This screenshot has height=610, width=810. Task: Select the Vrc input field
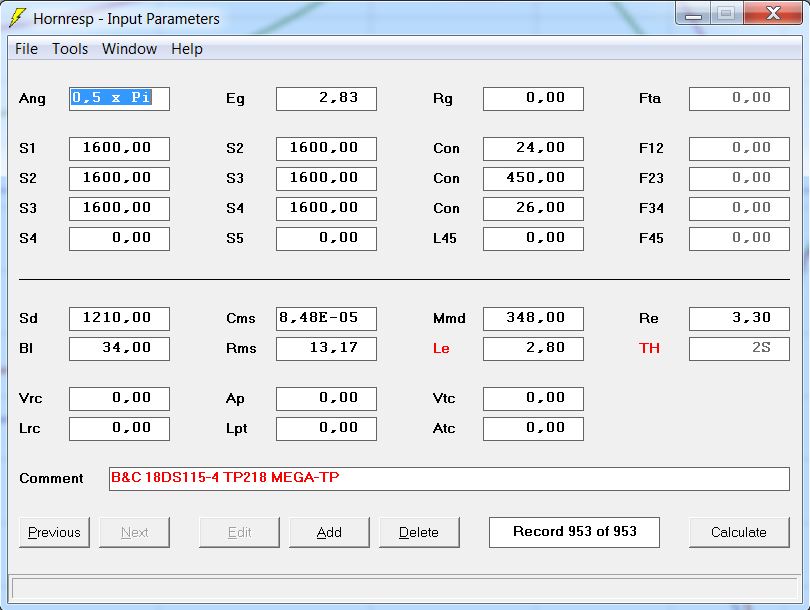pos(119,399)
